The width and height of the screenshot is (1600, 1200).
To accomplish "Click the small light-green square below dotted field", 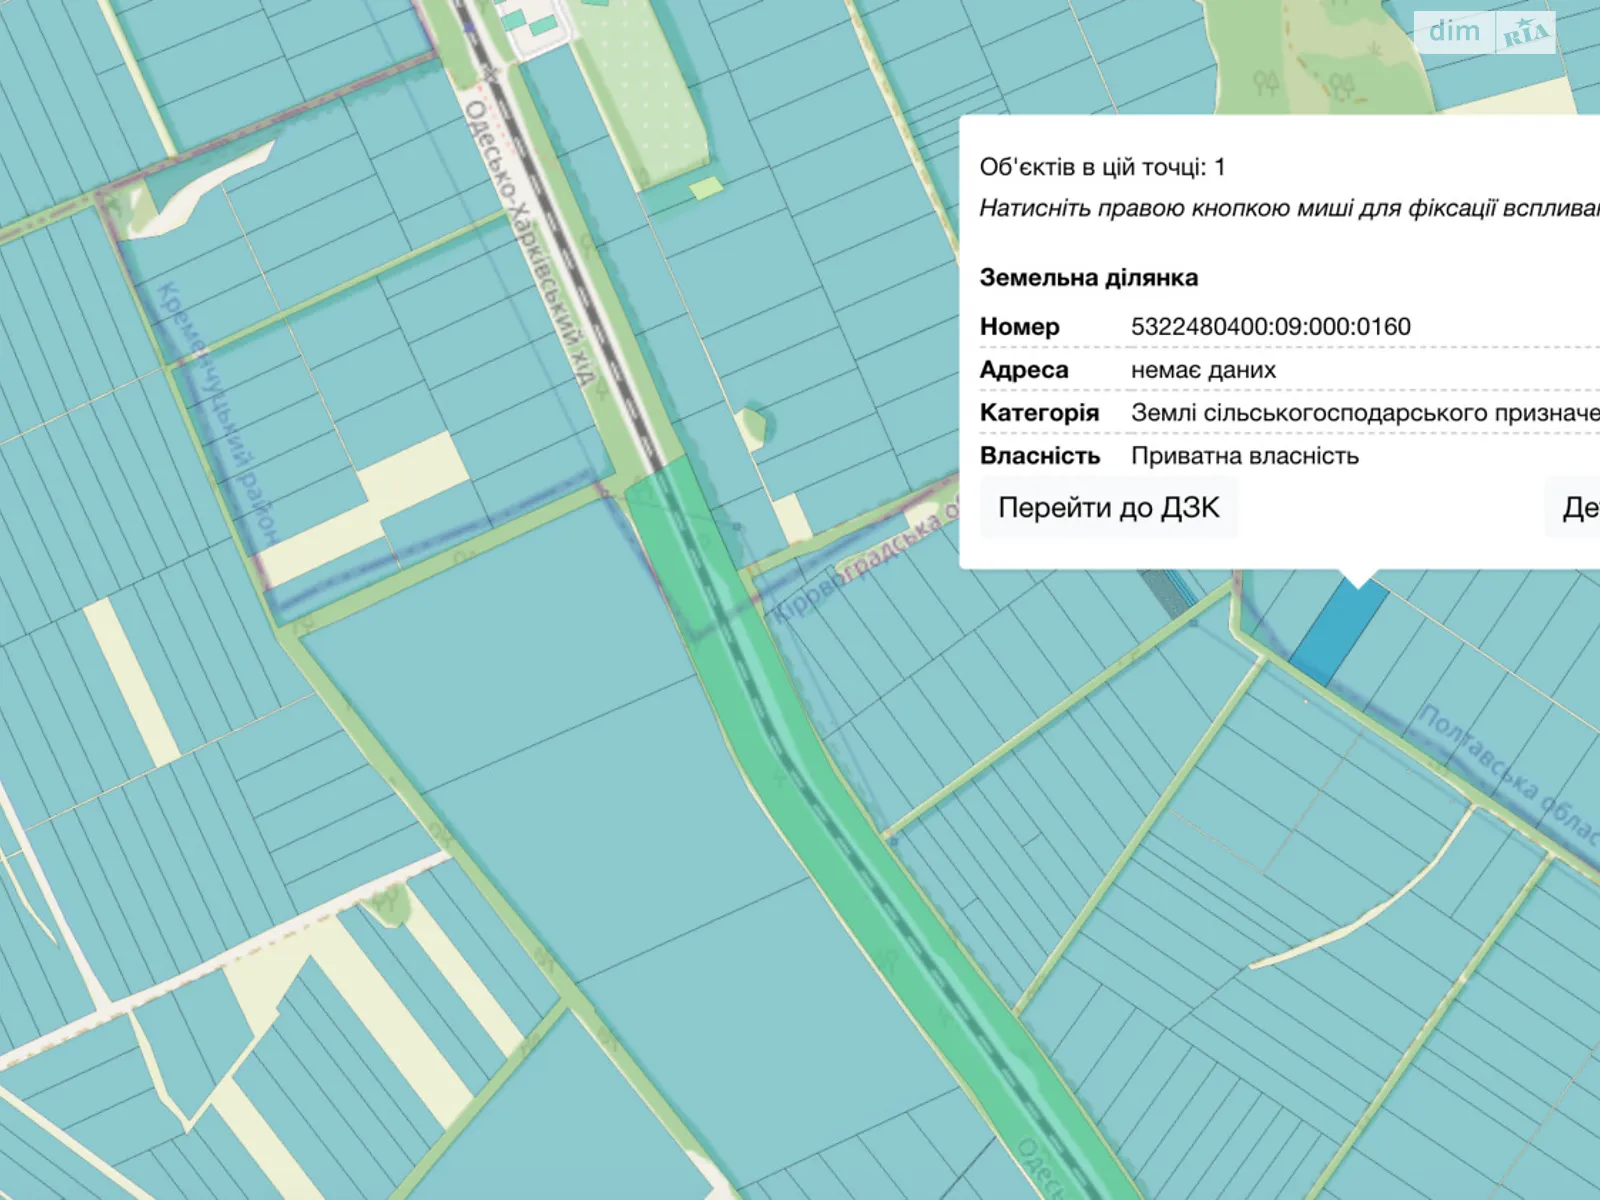I will tap(706, 187).
